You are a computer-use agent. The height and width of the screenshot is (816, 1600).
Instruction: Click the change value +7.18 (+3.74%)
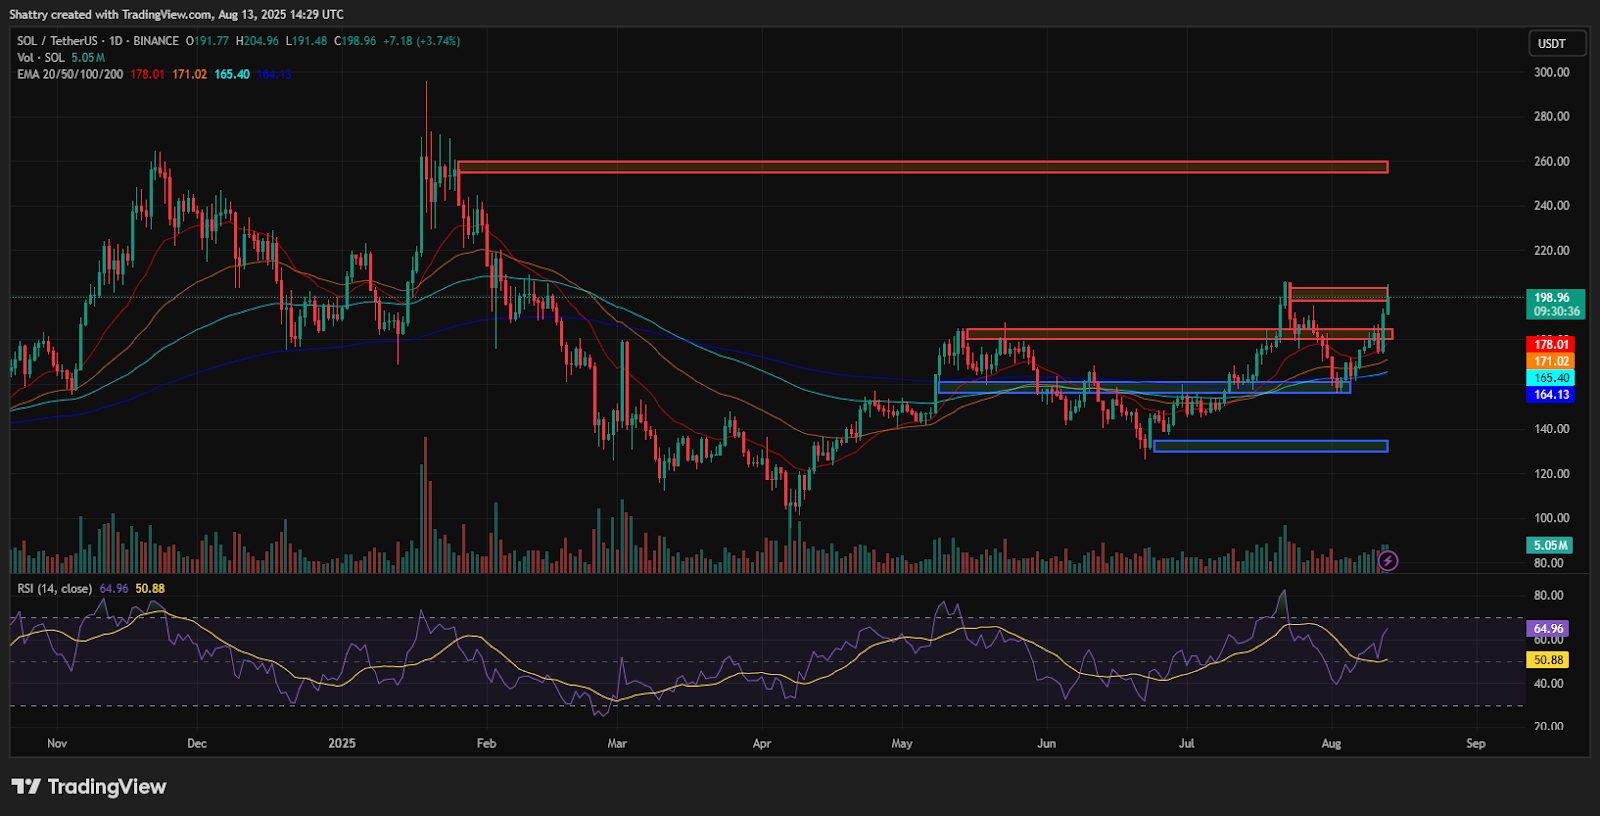click(421, 41)
